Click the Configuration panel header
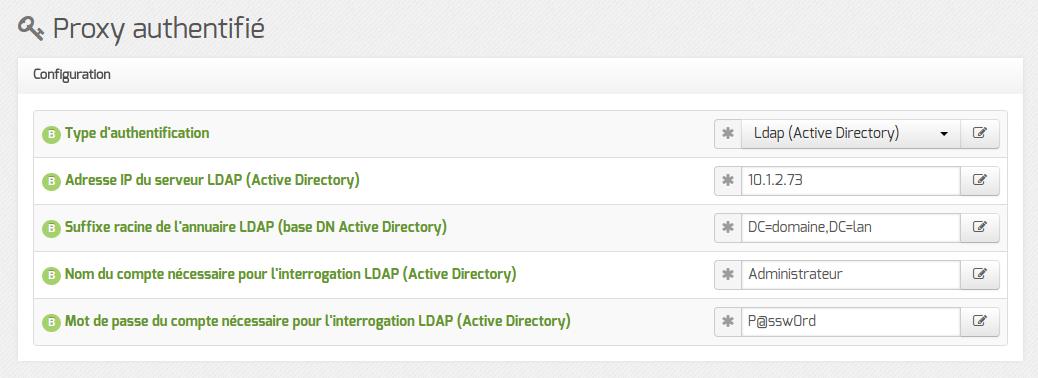This screenshot has width=1038, height=378. point(520,75)
